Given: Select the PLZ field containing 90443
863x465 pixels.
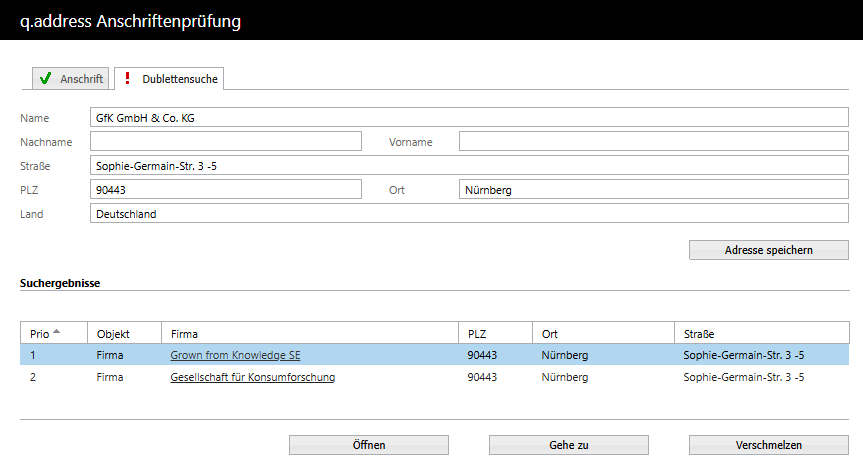Looking at the screenshot, I should click(x=225, y=190).
